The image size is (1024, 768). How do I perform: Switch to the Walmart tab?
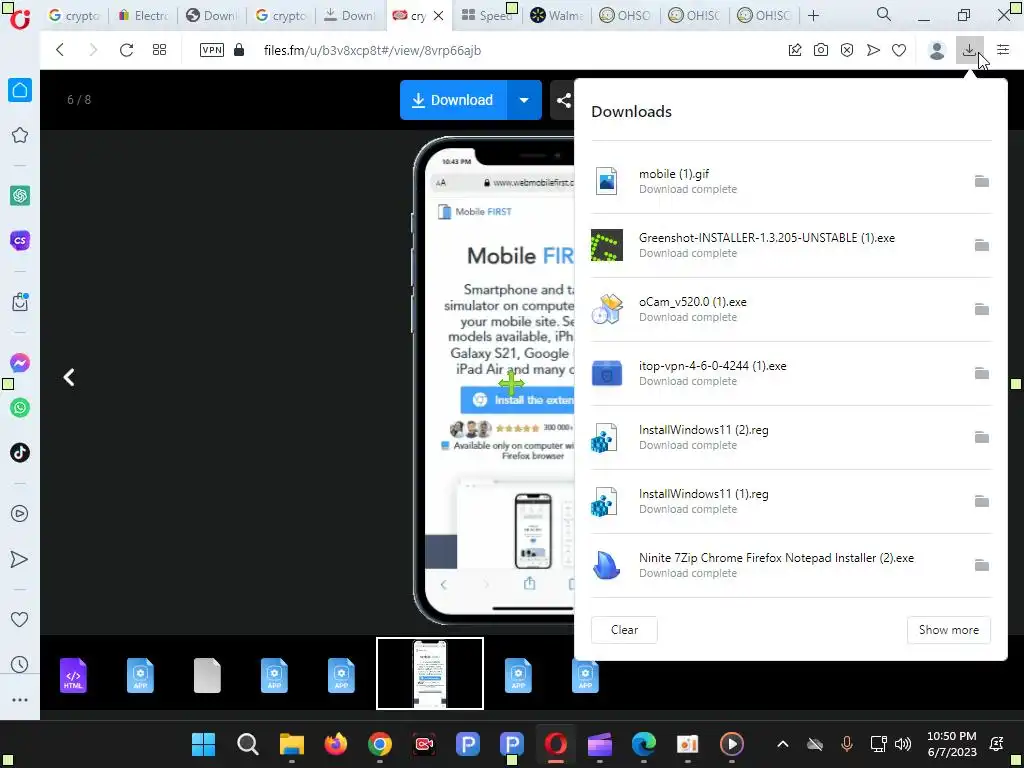coord(557,16)
